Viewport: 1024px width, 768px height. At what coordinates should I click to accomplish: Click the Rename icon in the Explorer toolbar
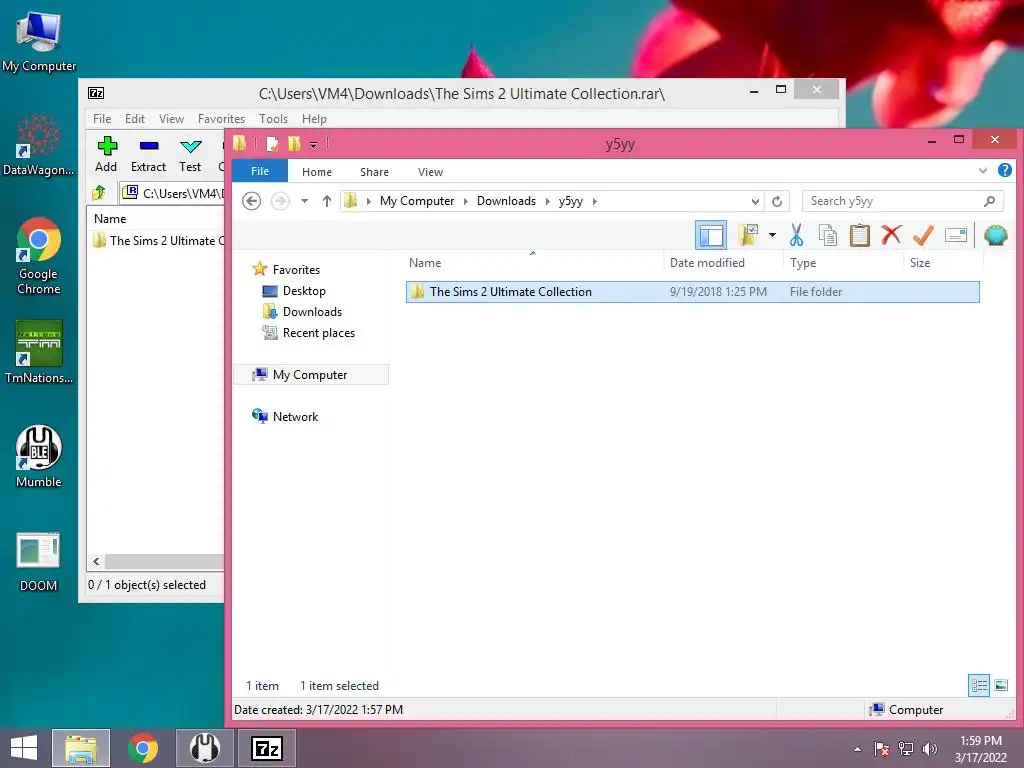(x=955, y=235)
